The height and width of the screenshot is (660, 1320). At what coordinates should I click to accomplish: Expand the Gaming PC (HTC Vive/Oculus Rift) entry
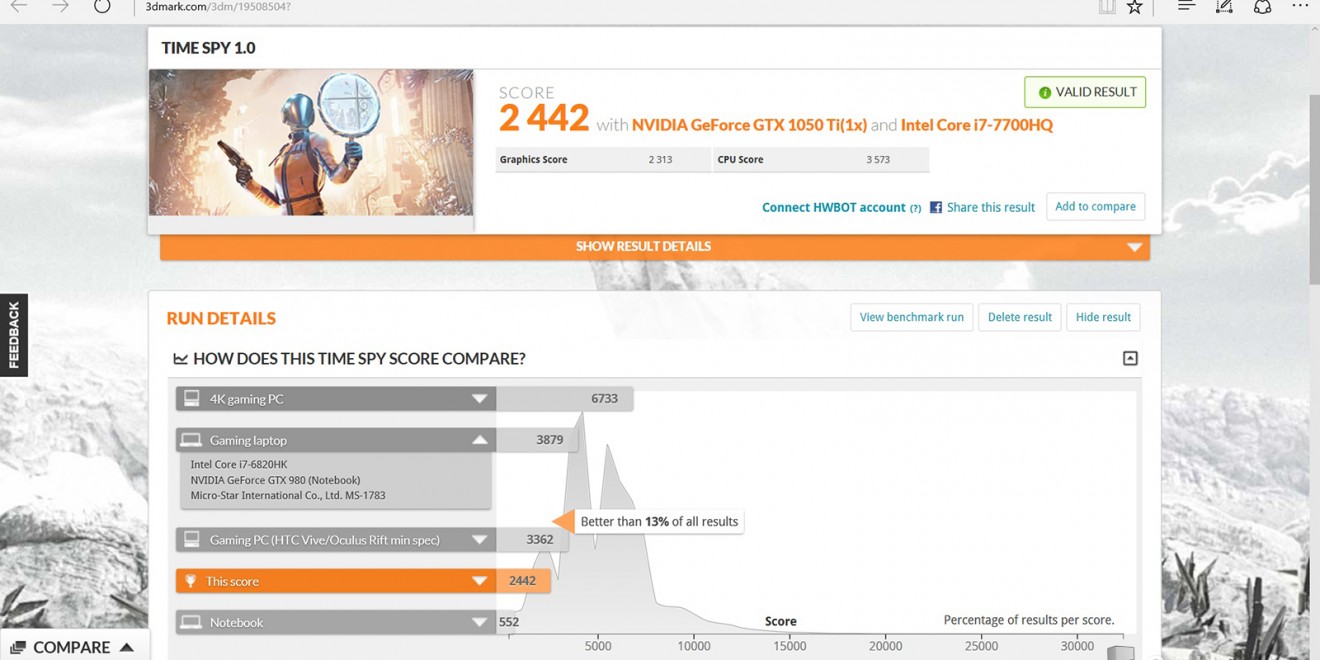(479, 540)
